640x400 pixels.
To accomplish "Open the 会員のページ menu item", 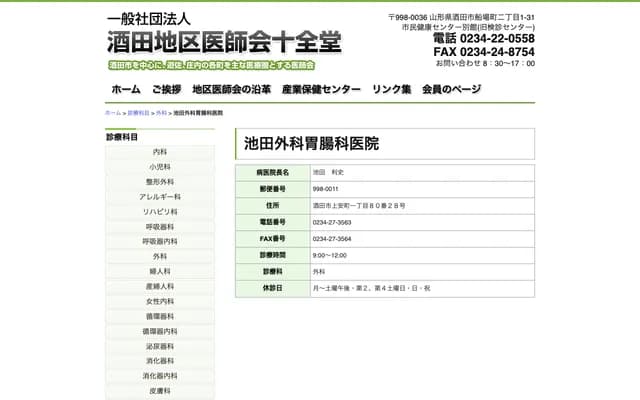I will click(451, 89).
